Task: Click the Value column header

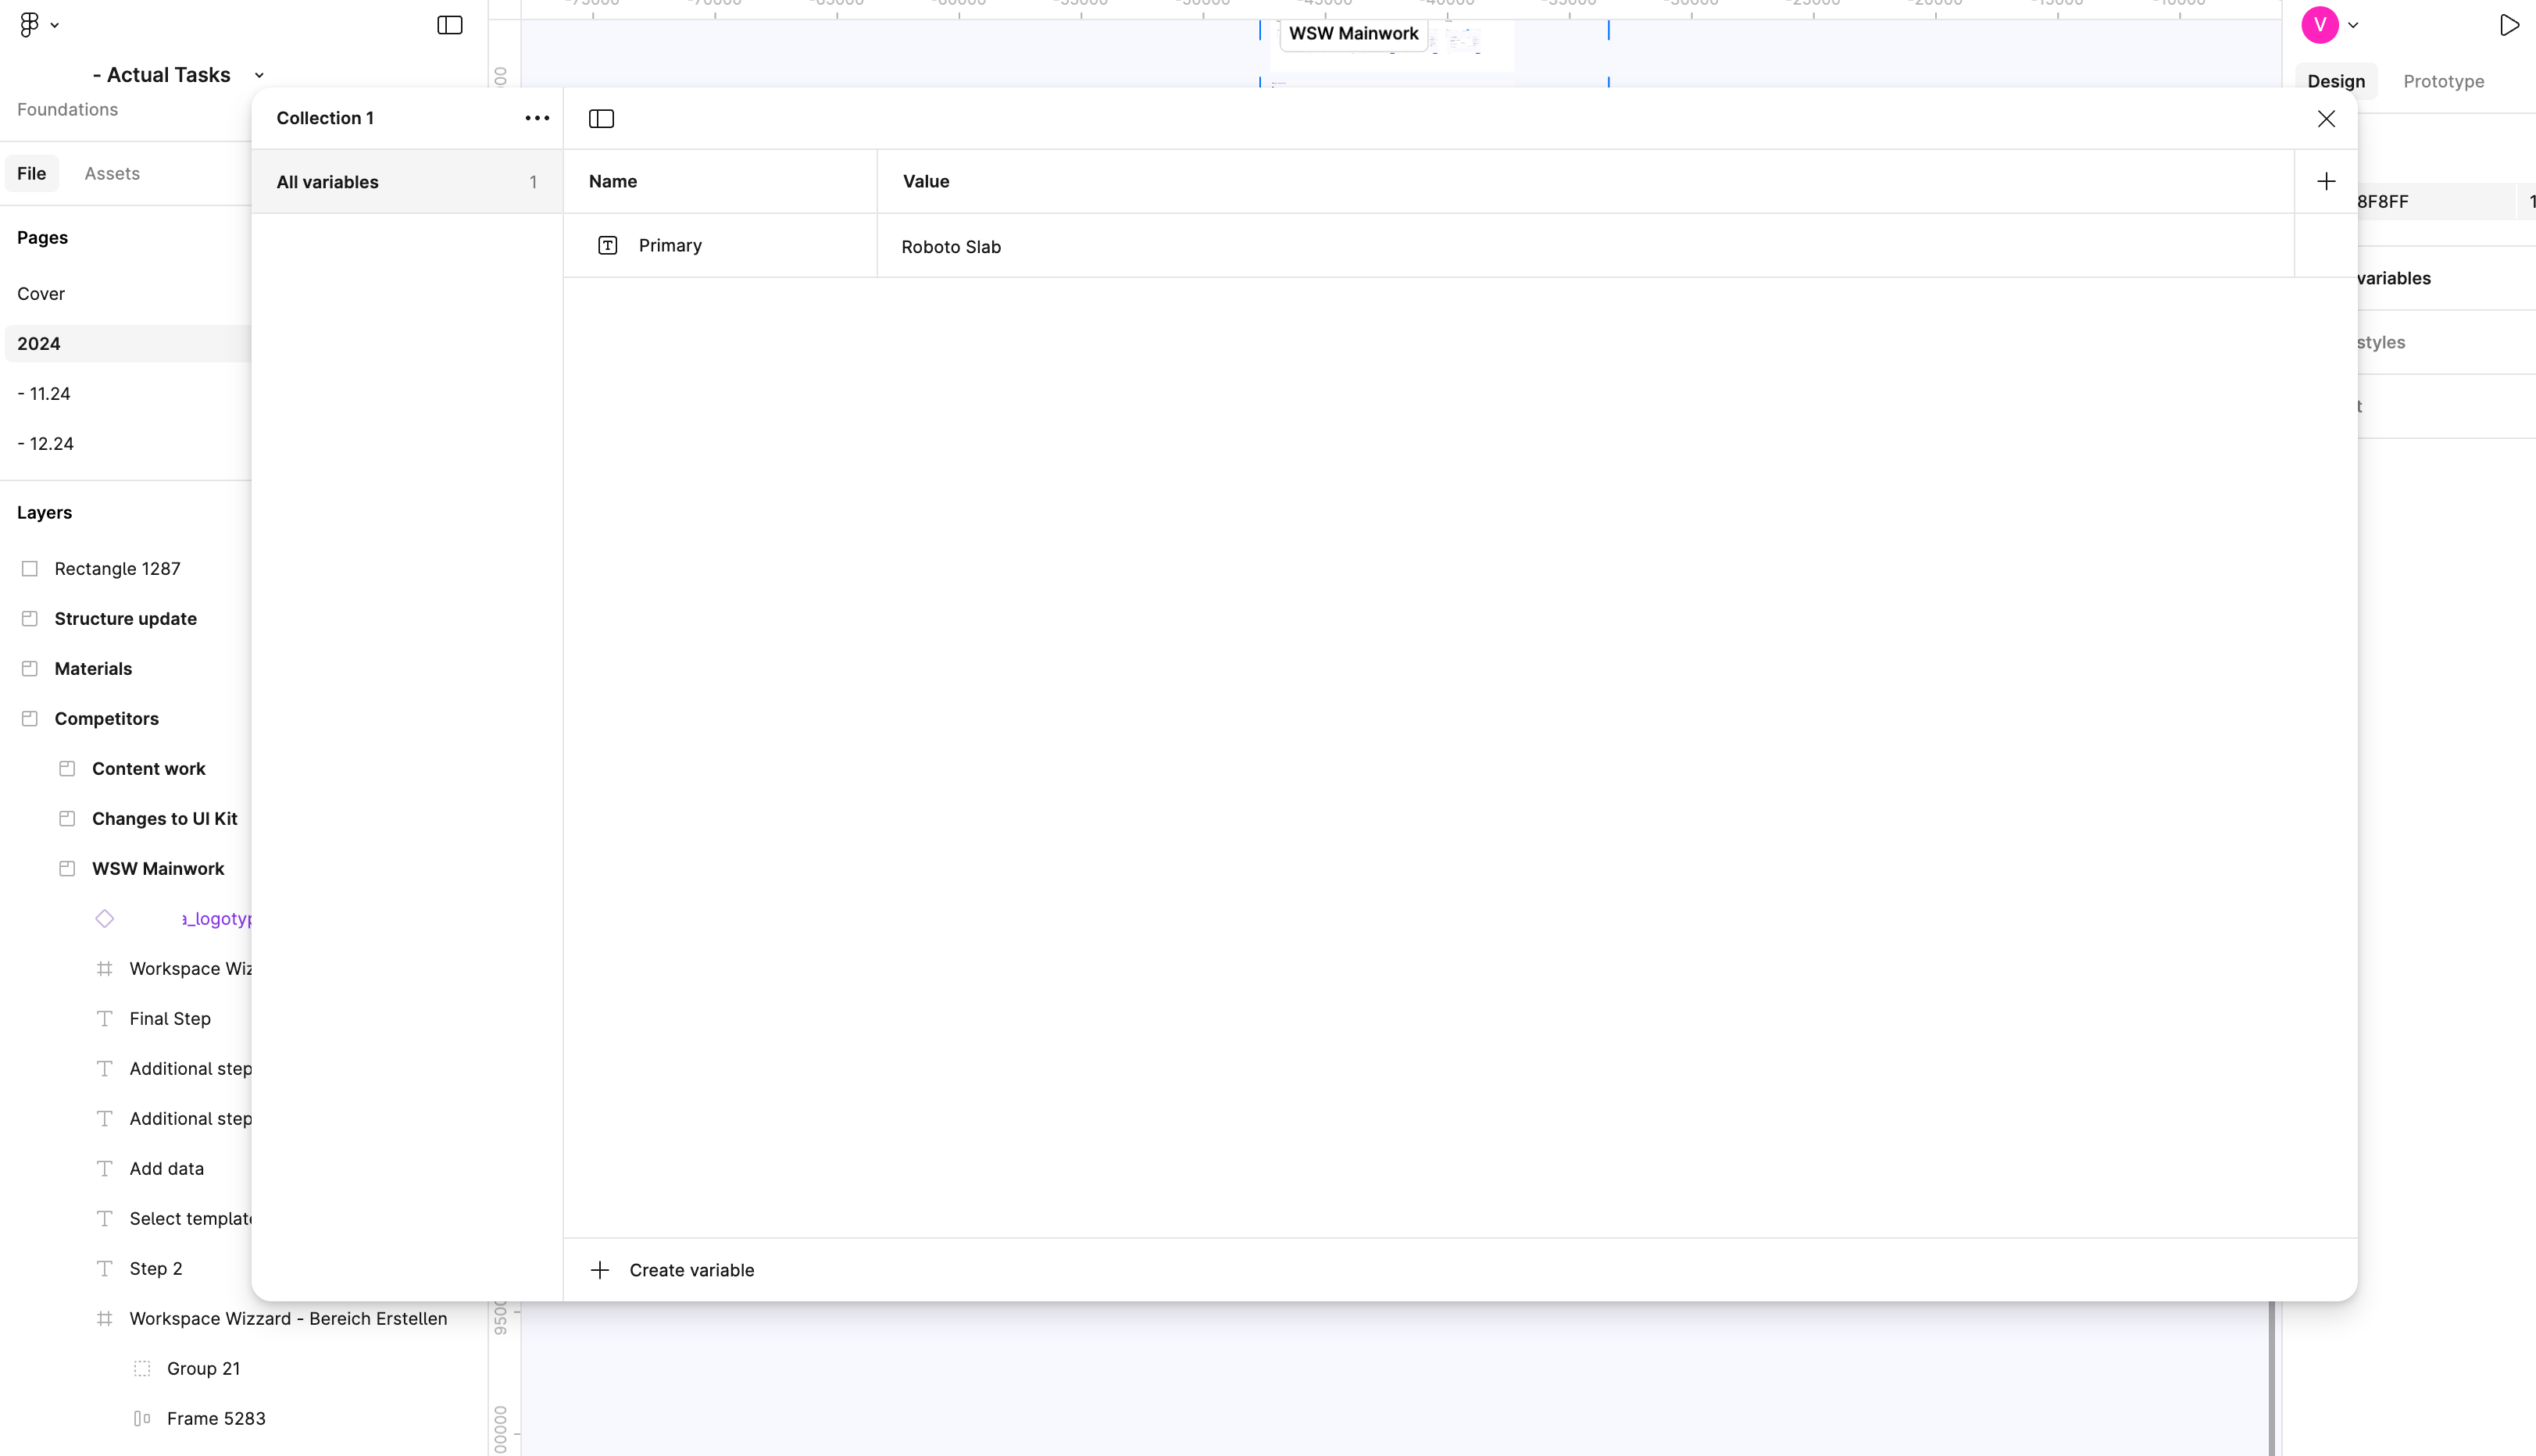Action: [x=926, y=182]
